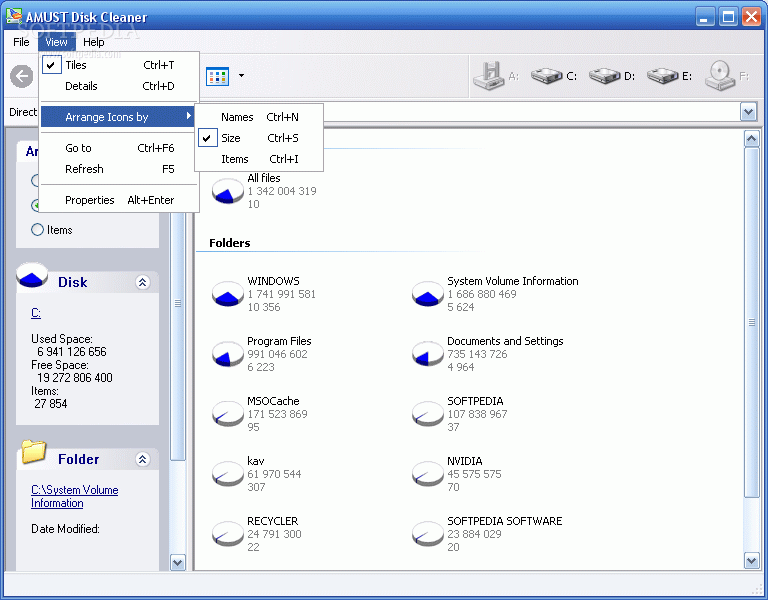Click the Back arrow toolbar button

[x=22, y=76]
